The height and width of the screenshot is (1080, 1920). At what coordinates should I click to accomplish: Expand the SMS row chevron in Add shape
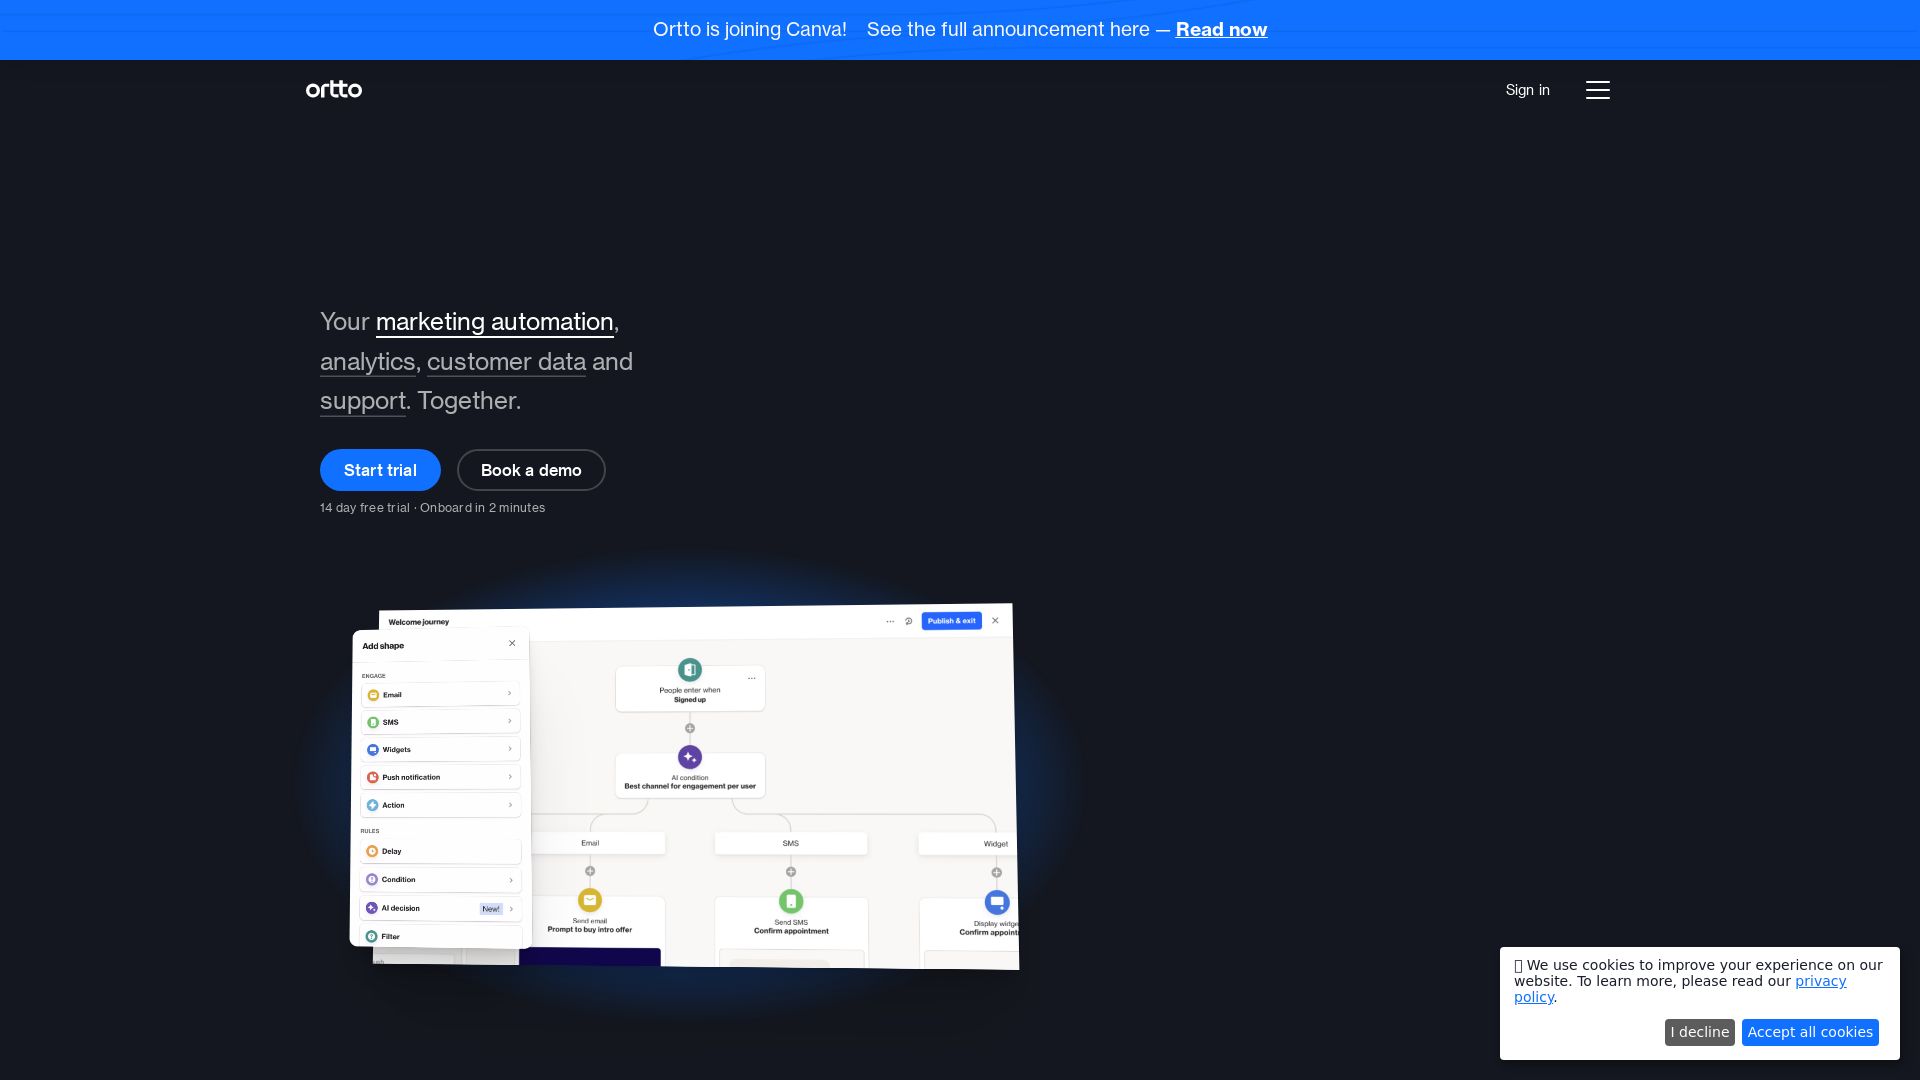click(x=509, y=721)
